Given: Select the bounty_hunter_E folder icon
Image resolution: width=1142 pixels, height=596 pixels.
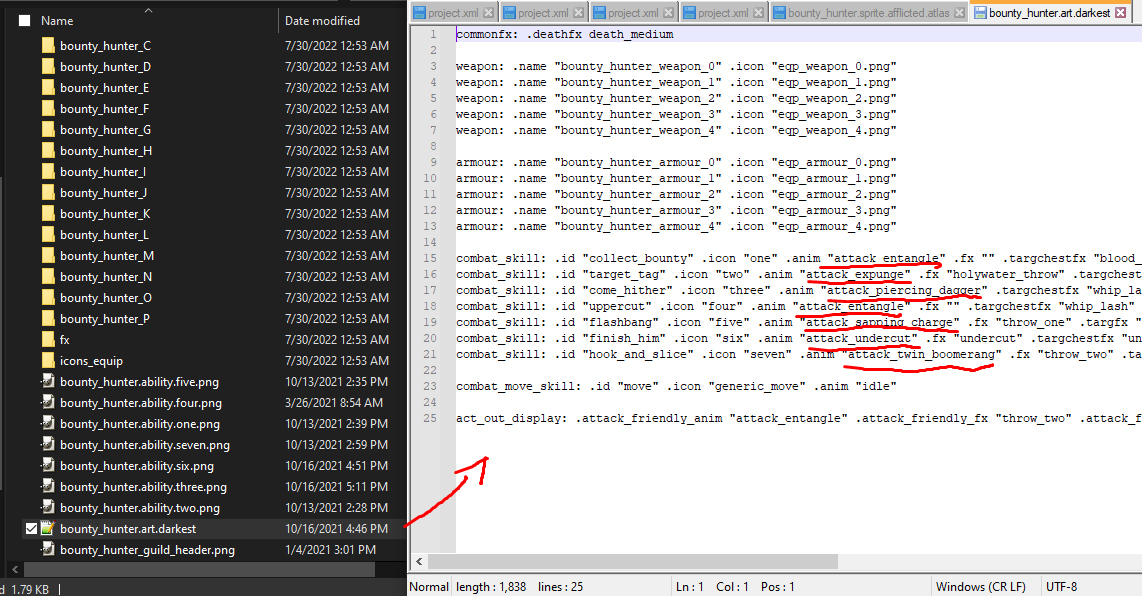Looking at the screenshot, I should 48,88.
